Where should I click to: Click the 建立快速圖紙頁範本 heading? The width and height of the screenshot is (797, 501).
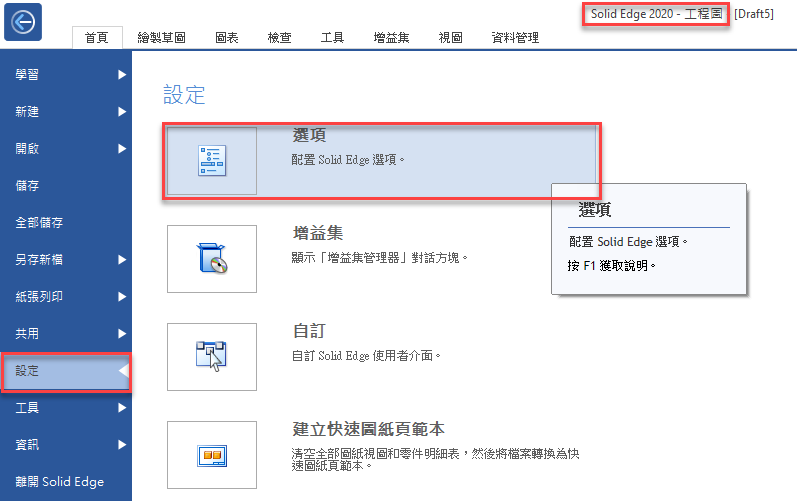click(x=369, y=429)
